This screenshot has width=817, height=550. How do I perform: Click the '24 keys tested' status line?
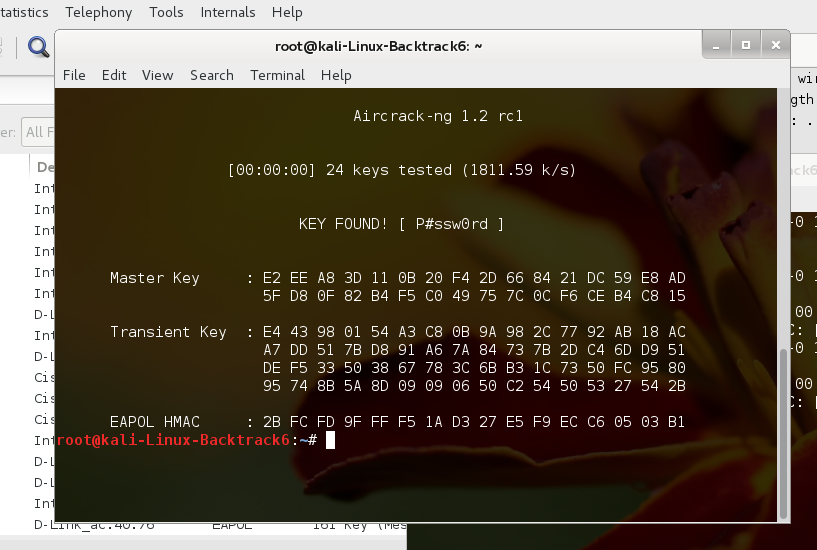[x=402, y=170]
